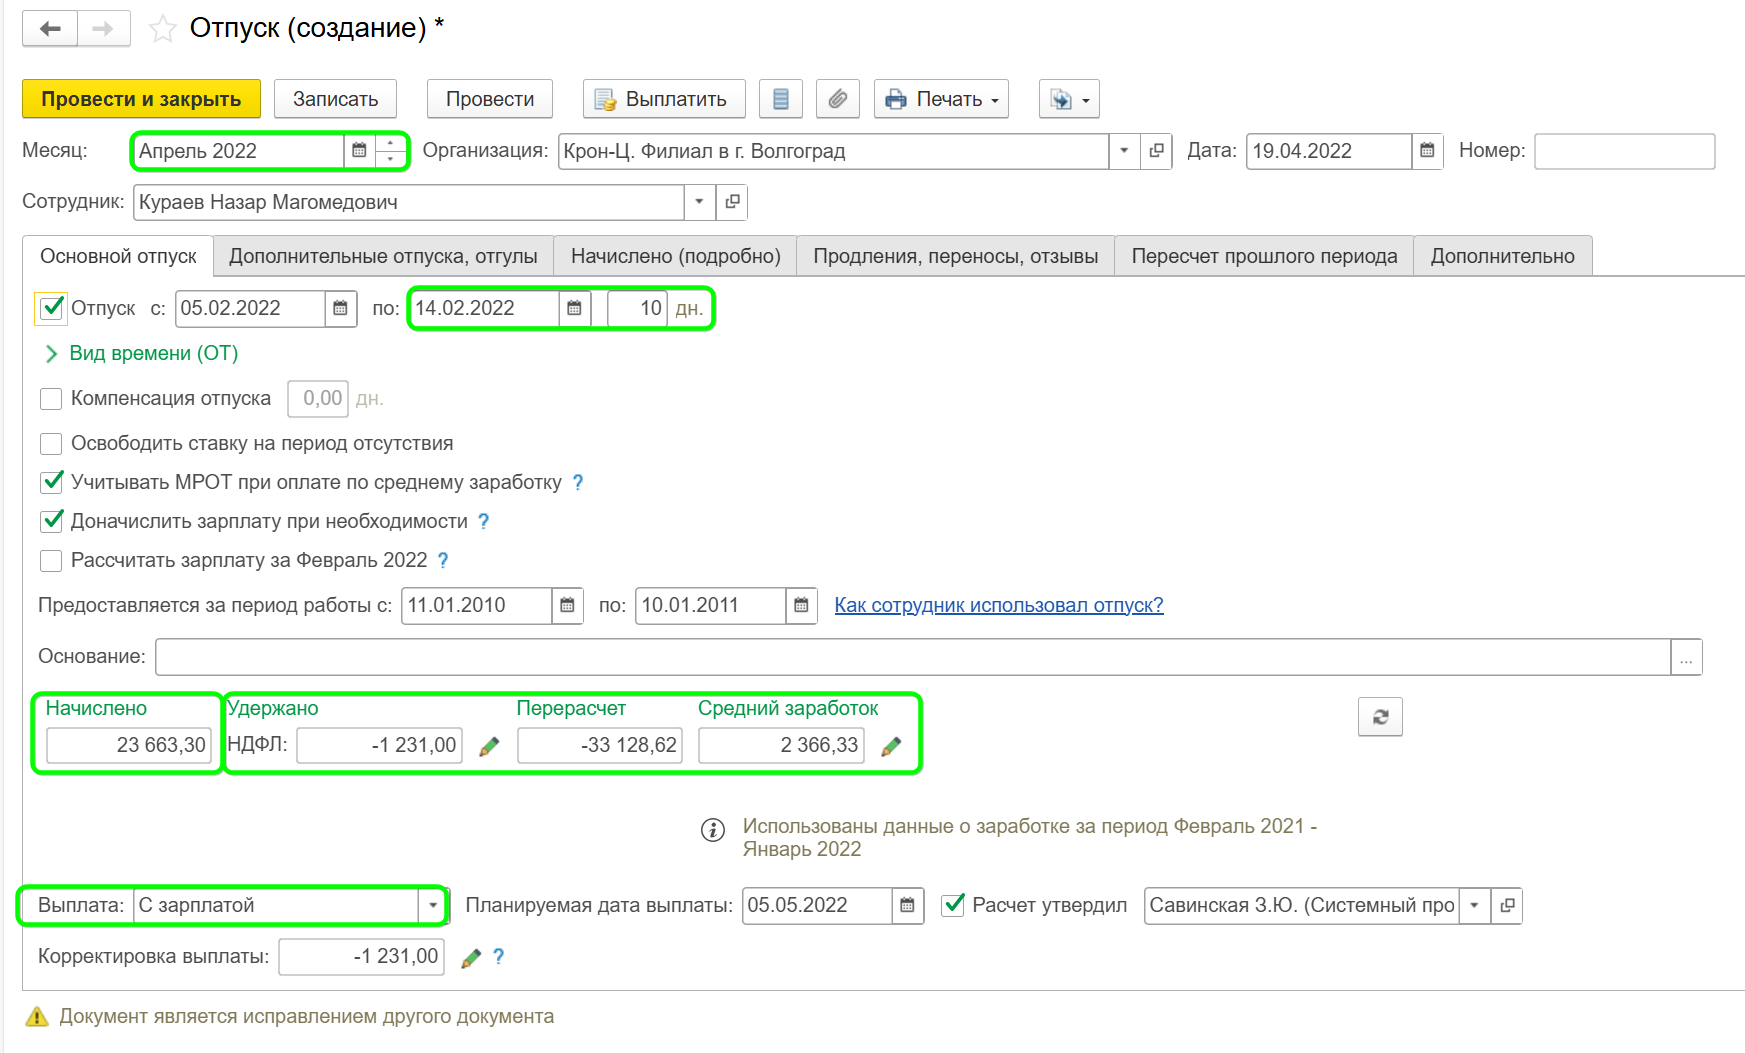The image size is (1745, 1053).
Task: Open link Как сотрудник использовал отпуск?
Action: tap(998, 605)
